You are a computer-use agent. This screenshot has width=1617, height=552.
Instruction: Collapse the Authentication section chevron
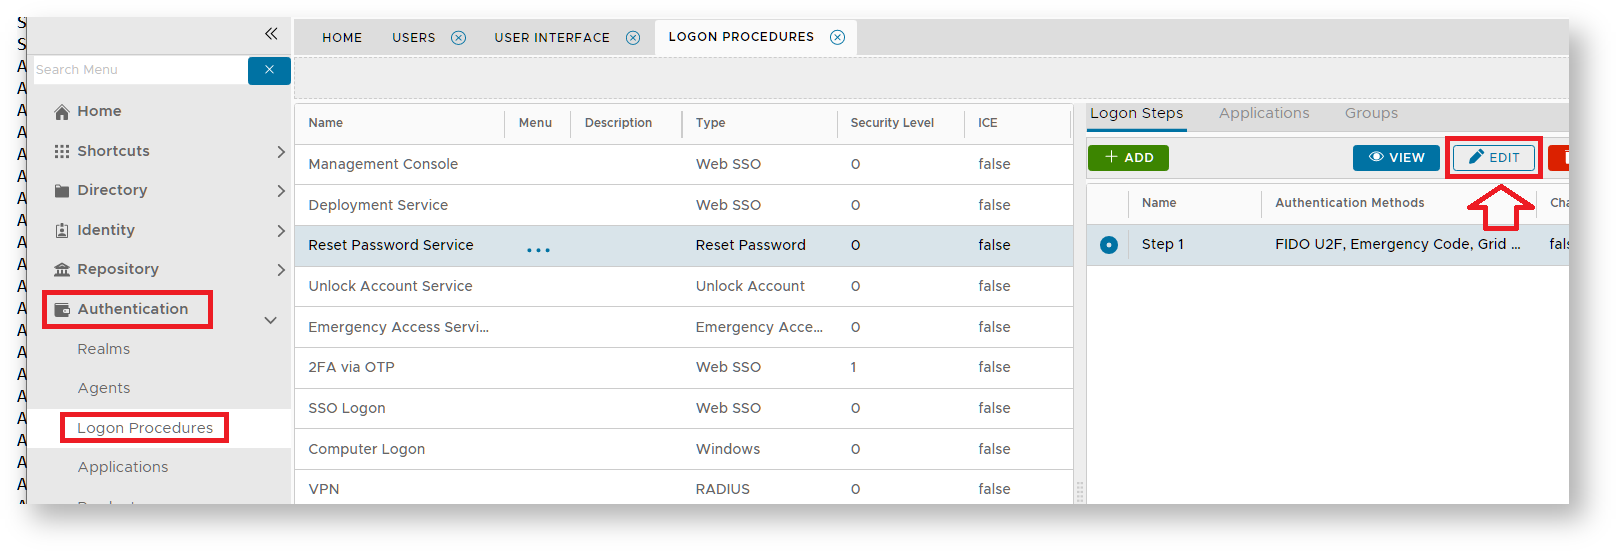270,320
